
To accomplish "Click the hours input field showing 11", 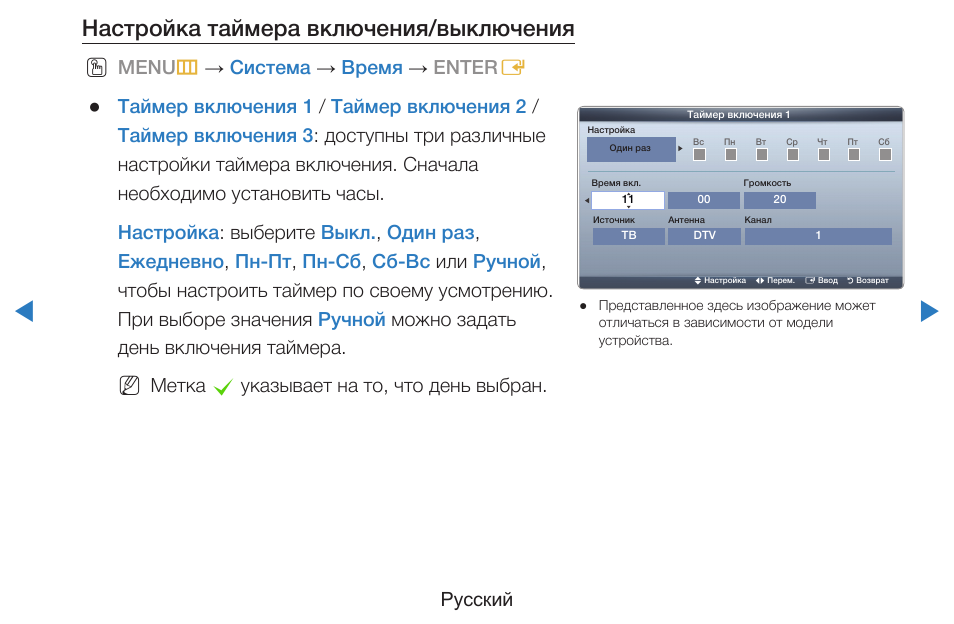I will click(628, 199).
